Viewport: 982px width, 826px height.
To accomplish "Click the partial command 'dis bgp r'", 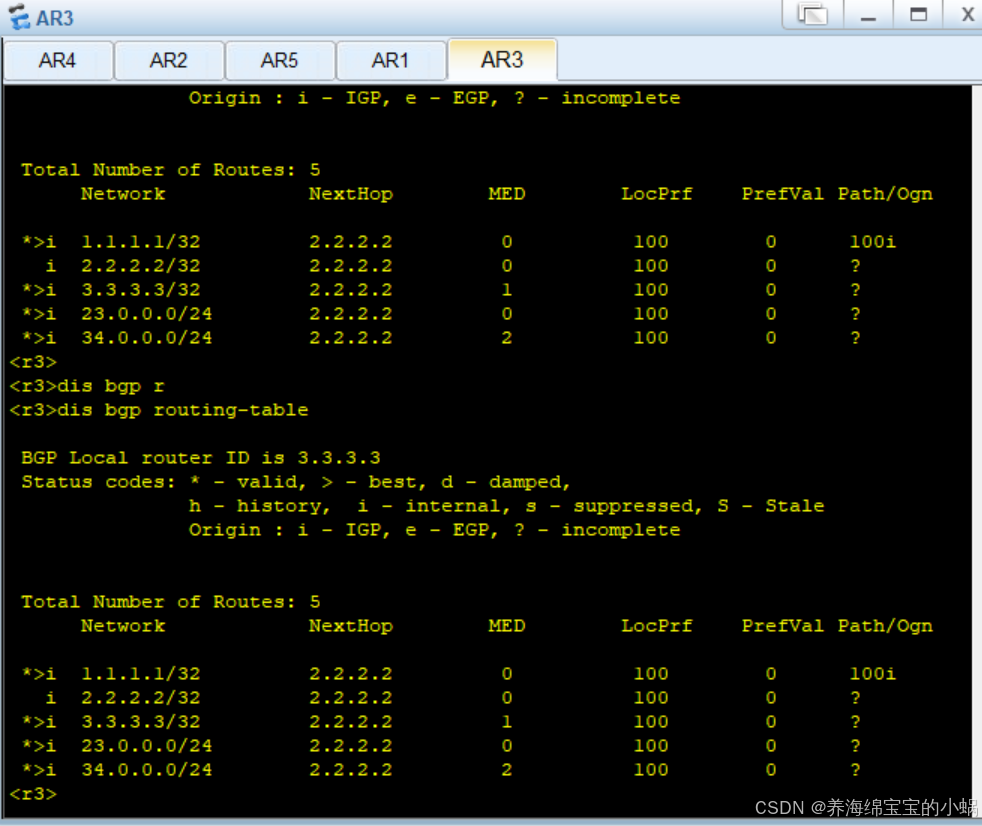I will pos(111,386).
